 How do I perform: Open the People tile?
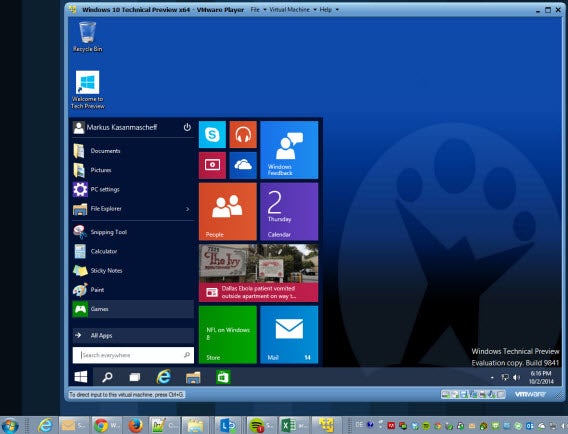[227, 212]
